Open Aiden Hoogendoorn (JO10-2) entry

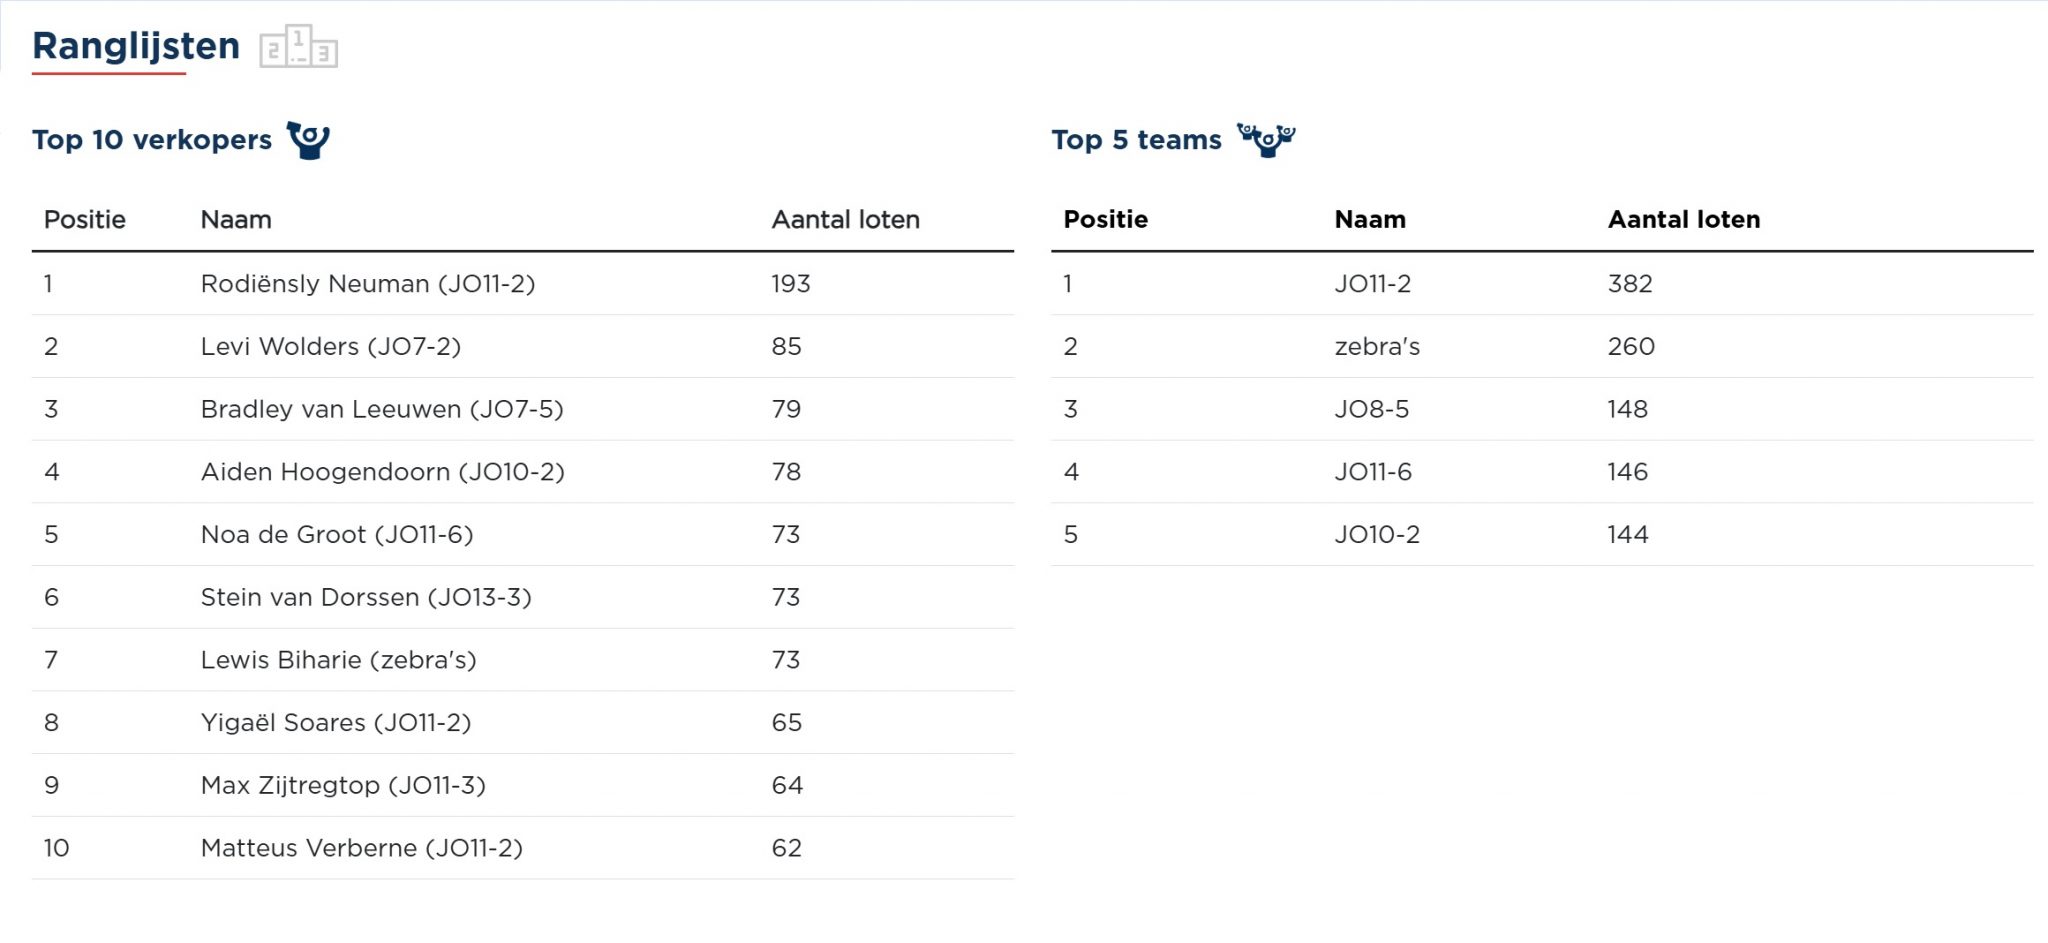coord(382,472)
